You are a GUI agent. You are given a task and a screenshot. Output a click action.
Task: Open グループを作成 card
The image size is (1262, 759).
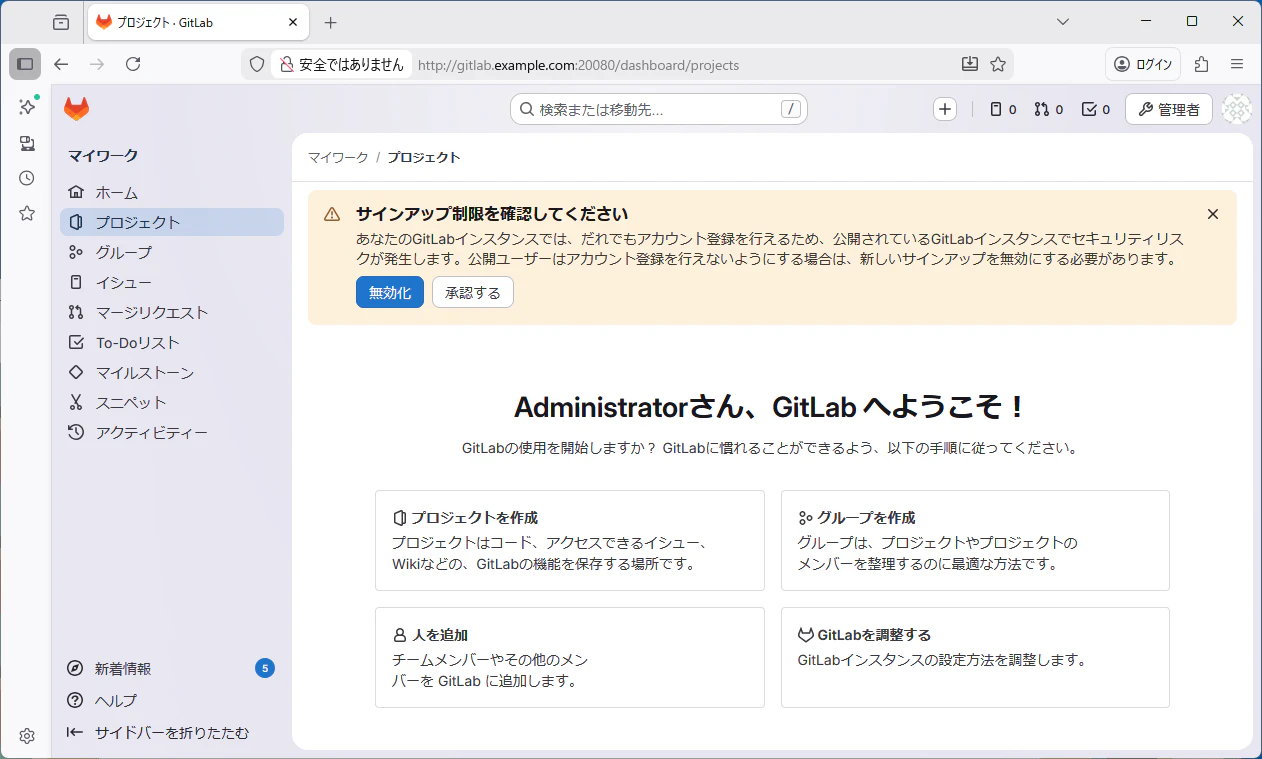[975, 540]
